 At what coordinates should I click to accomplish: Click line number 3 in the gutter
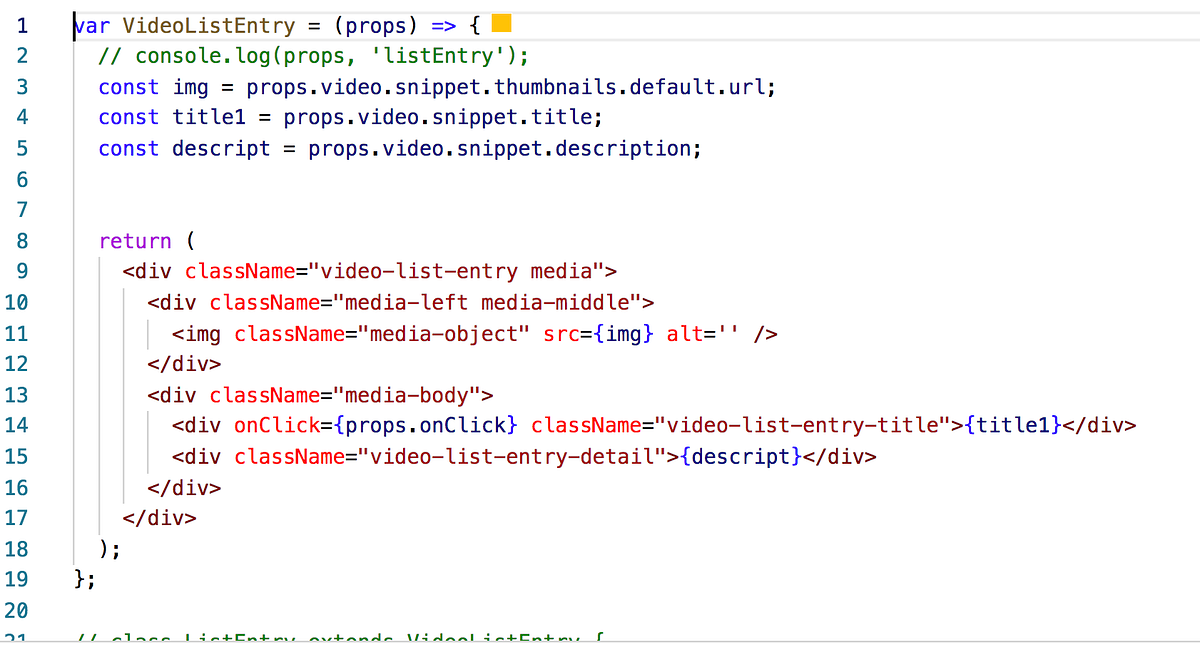(22, 87)
